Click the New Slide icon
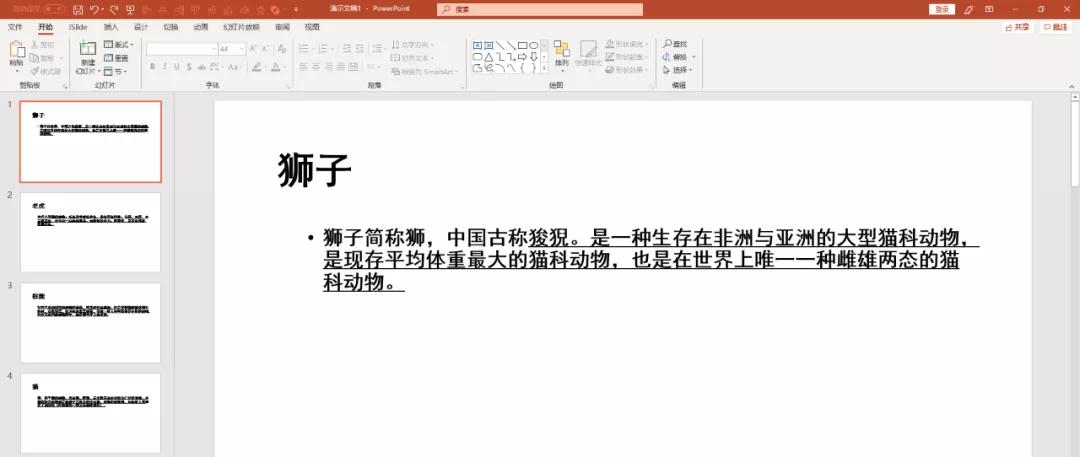This screenshot has height=457, width=1080. pyautogui.click(x=87, y=48)
